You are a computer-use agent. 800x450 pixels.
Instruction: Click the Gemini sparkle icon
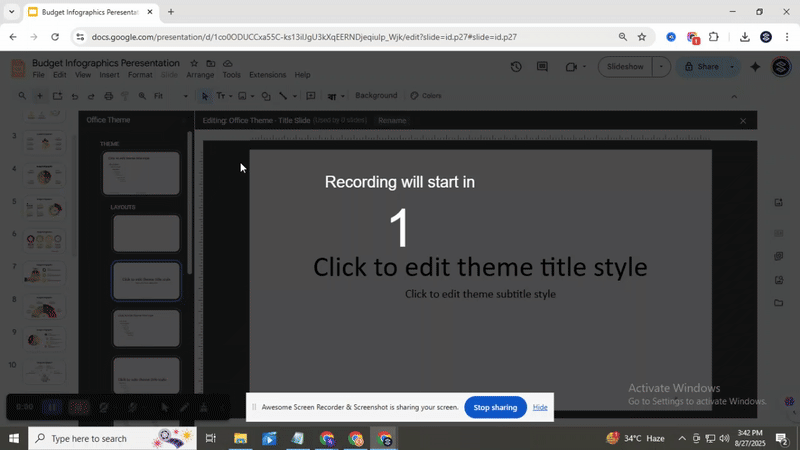point(755,67)
